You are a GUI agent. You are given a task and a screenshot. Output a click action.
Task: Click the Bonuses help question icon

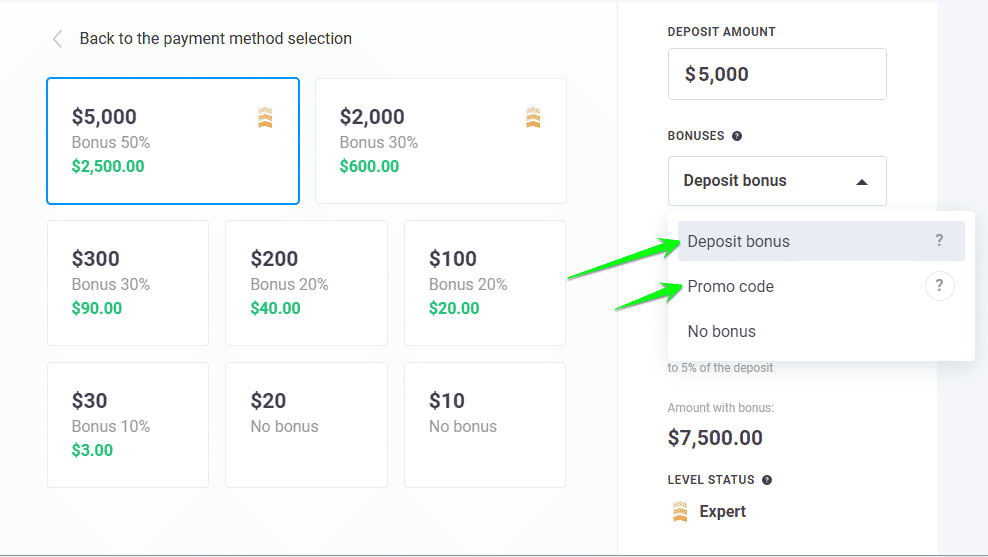[737, 136]
